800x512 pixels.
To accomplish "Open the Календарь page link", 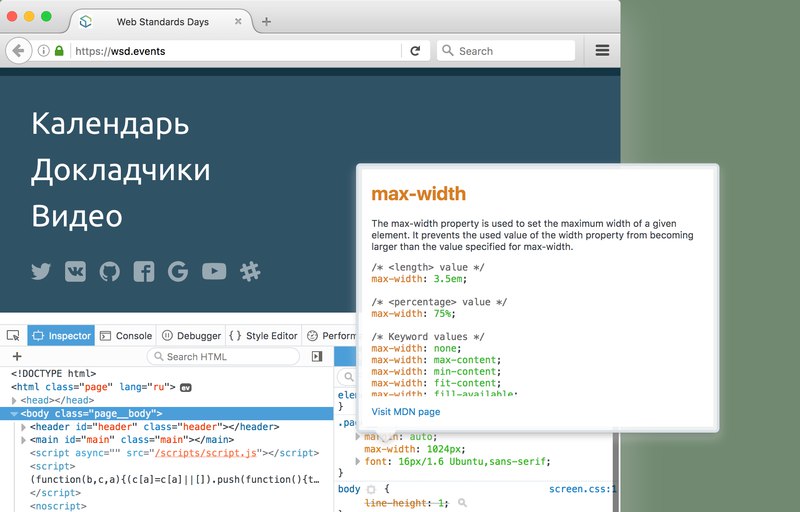I will [110, 124].
